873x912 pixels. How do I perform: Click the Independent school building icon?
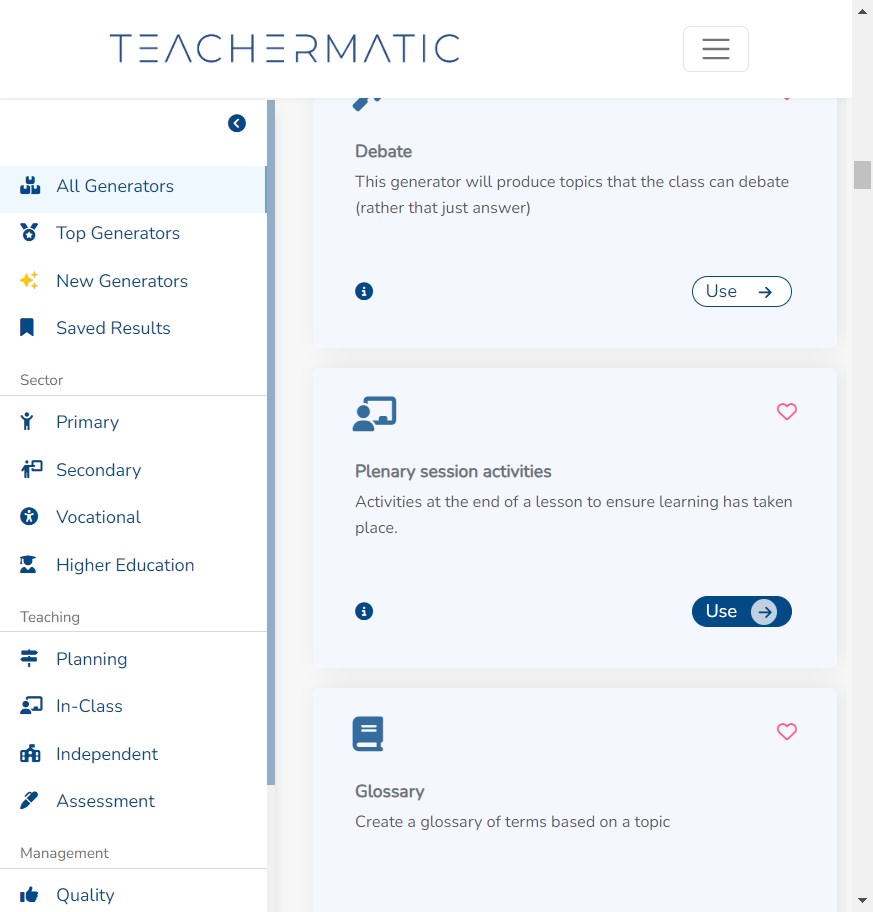click(x=30, y=753)
